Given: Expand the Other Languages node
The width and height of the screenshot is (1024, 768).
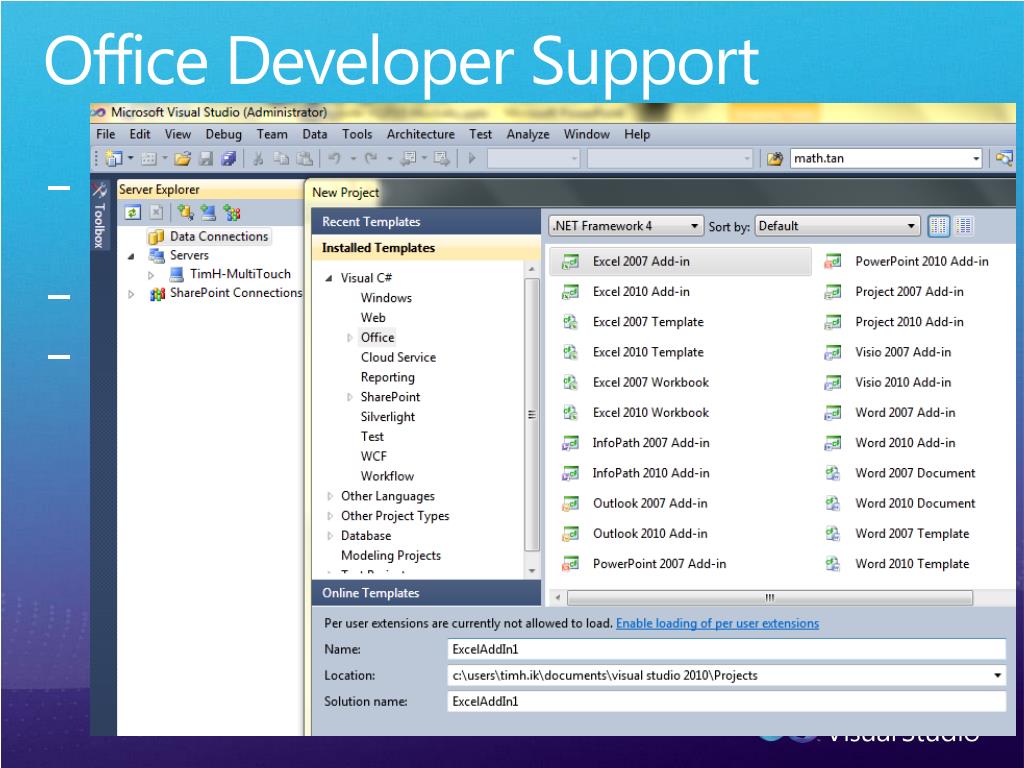Looking at the screenshot, I should [330, 496].
